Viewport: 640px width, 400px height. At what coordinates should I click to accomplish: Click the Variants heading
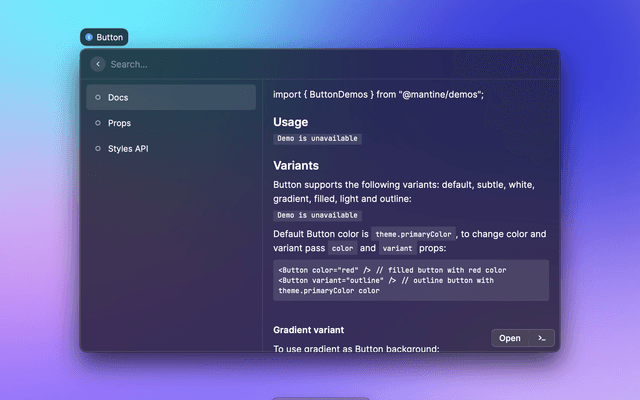point(296,166)
